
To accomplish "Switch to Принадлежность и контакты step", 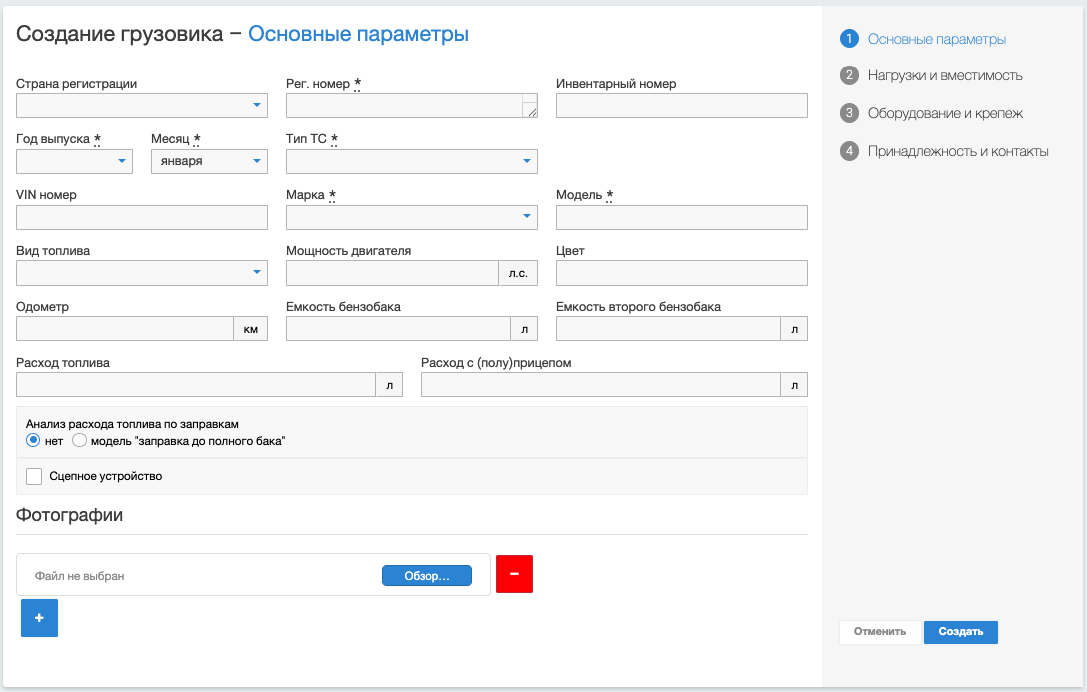I will (957, 152).
